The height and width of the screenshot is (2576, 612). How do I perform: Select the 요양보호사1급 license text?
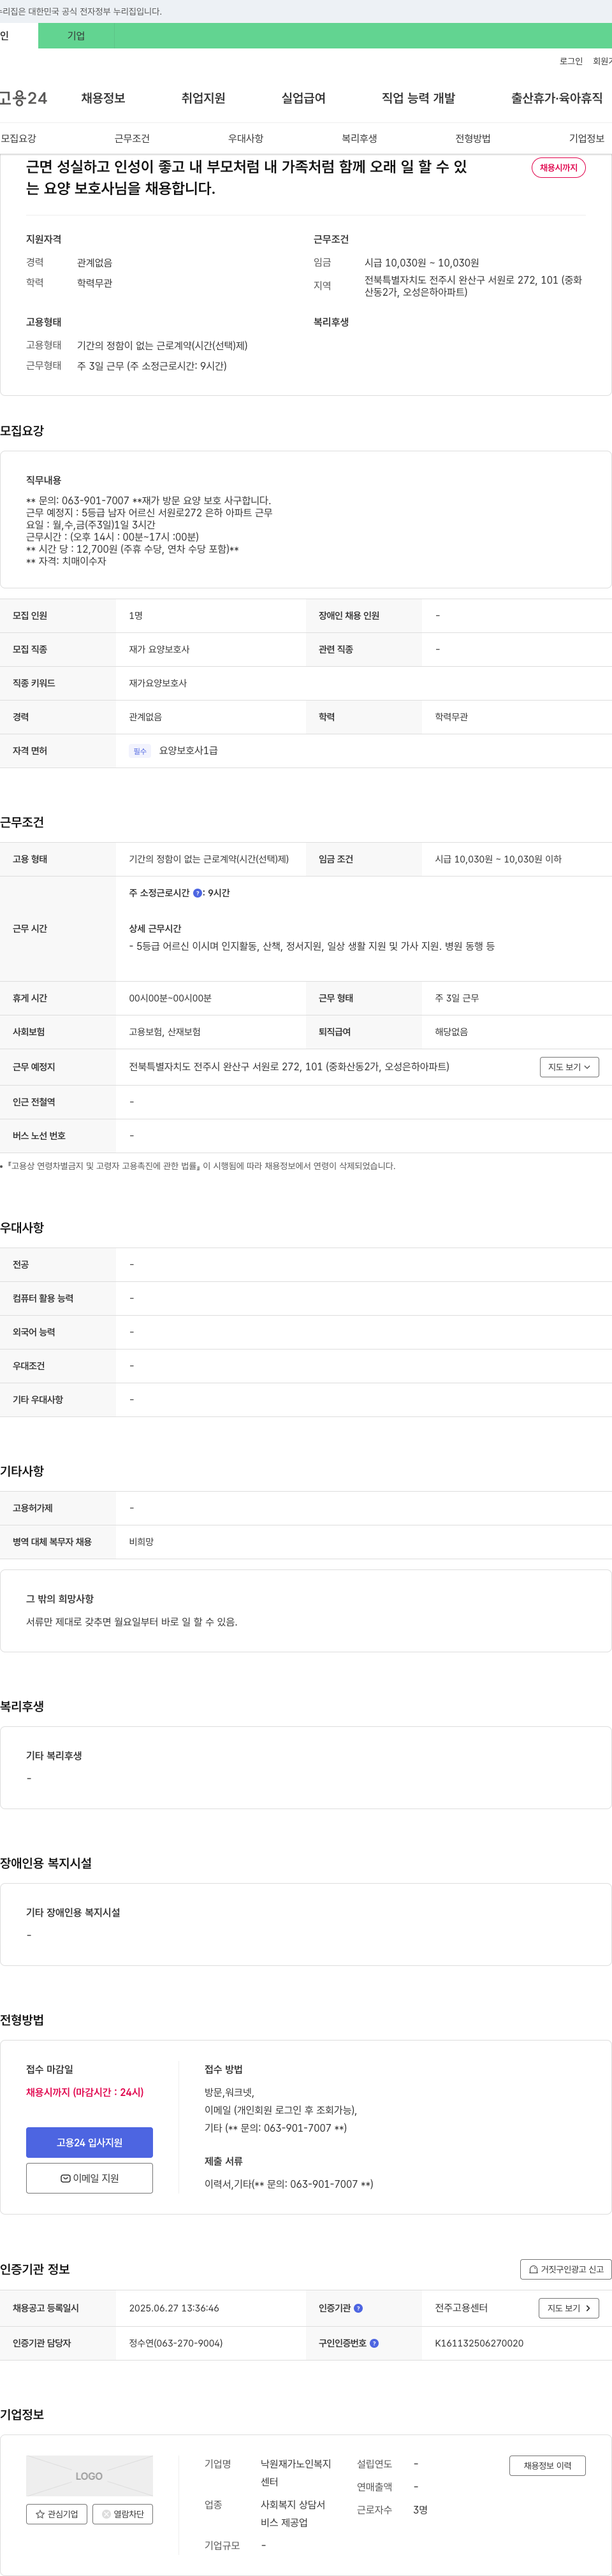click(188, 751)
